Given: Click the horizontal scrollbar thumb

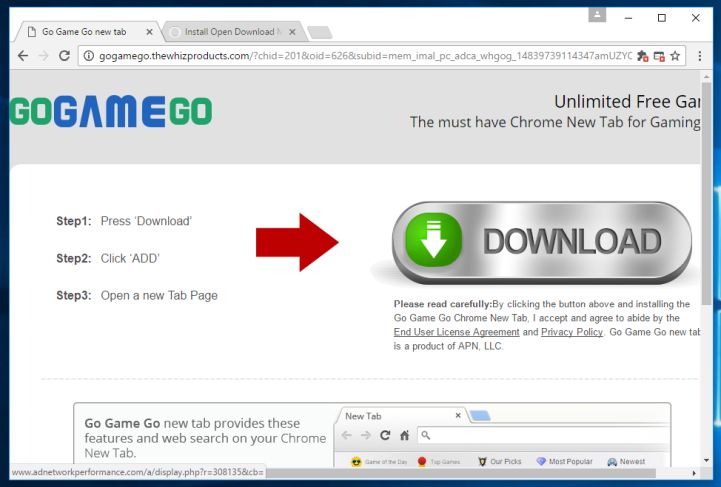Looking at the screenshot, I should tap(460, 473).
